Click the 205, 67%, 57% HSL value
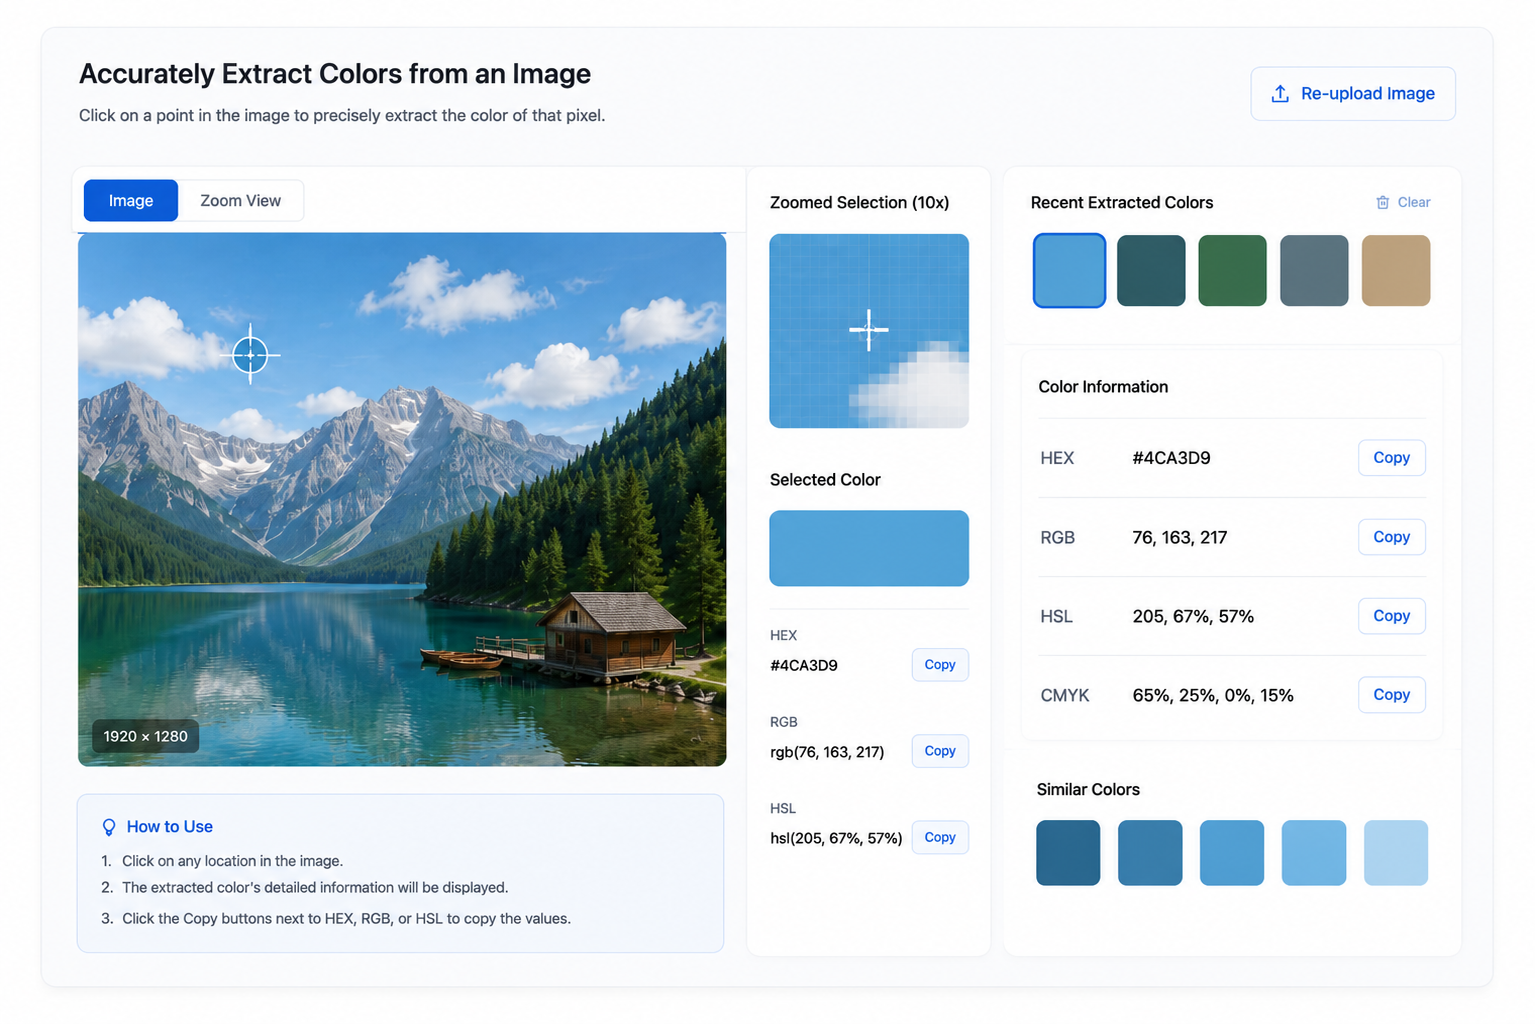The width and height of the screenshot is (1535, 1024). 1193,616
